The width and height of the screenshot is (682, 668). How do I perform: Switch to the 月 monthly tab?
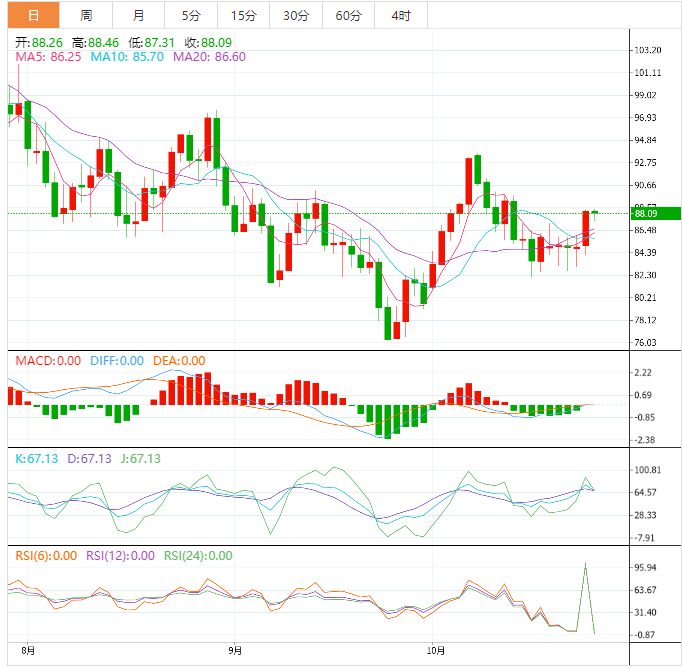click(138, 15)
